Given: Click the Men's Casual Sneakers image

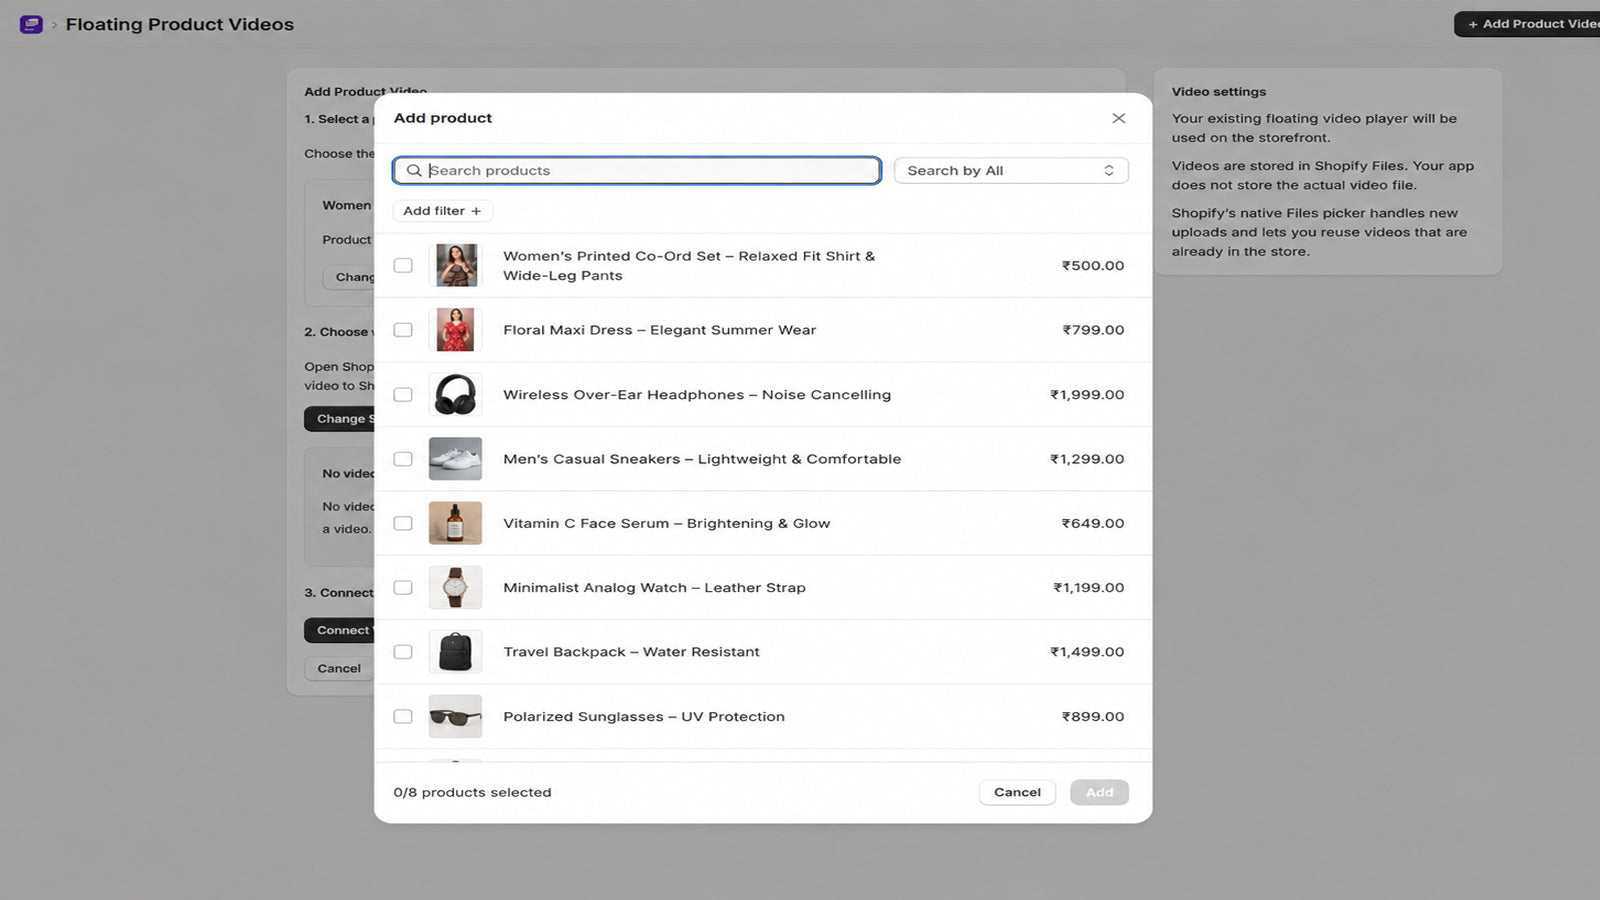Looking at the screenshot, I should pyautogui.click(x=455, y=459).
